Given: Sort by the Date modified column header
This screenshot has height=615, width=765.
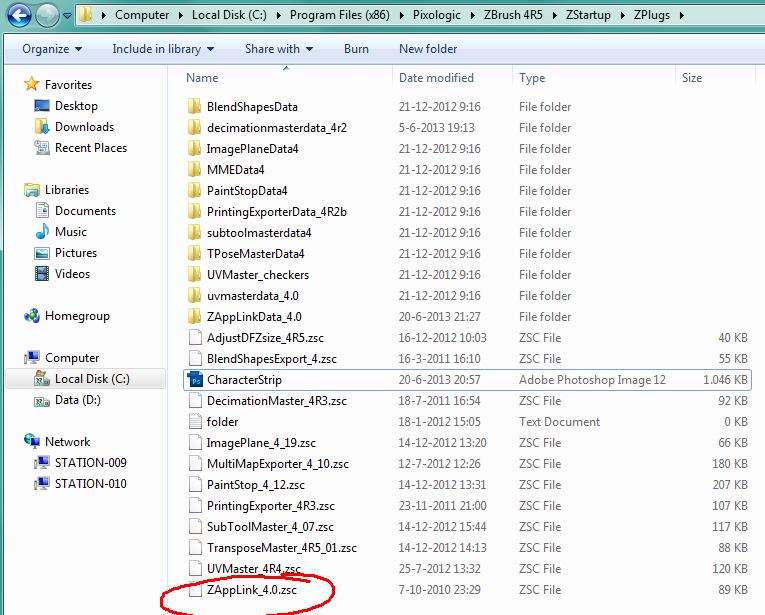Looking at the screenshot, I should [436, 78].
